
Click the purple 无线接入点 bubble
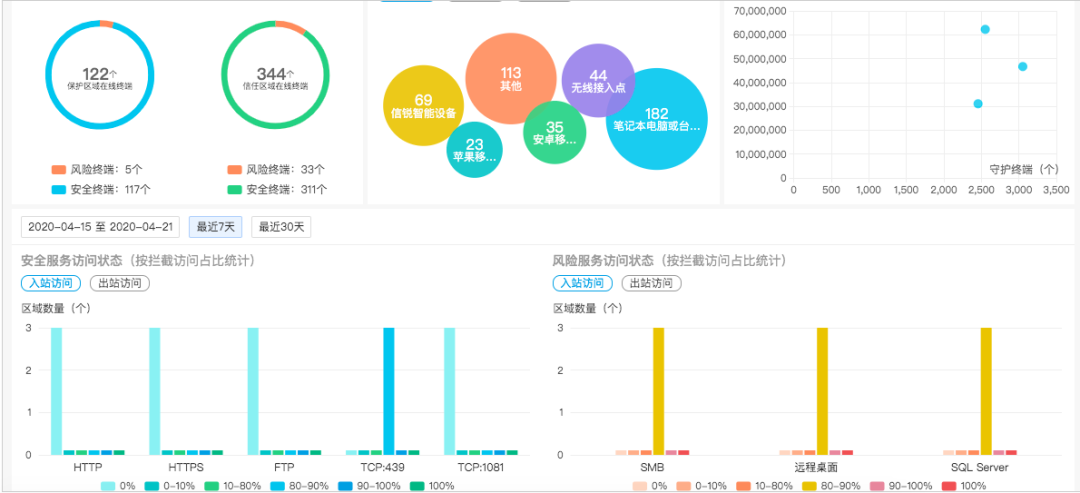pos(598,81)
